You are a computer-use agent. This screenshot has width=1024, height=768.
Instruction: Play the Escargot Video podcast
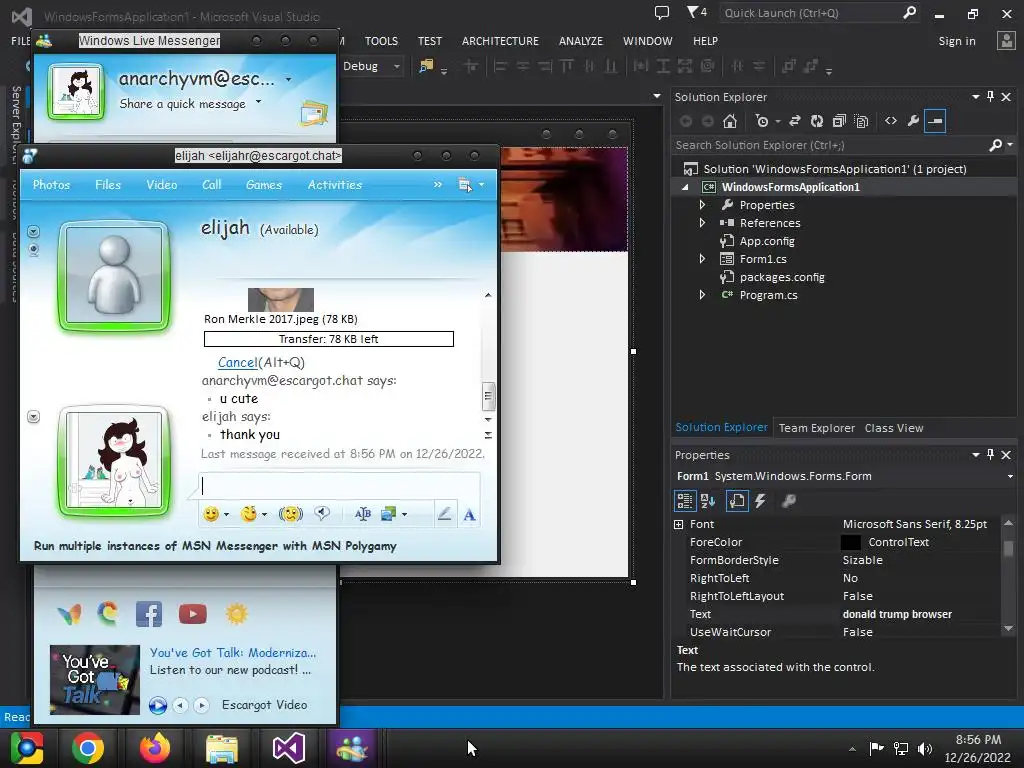[157, 705]
